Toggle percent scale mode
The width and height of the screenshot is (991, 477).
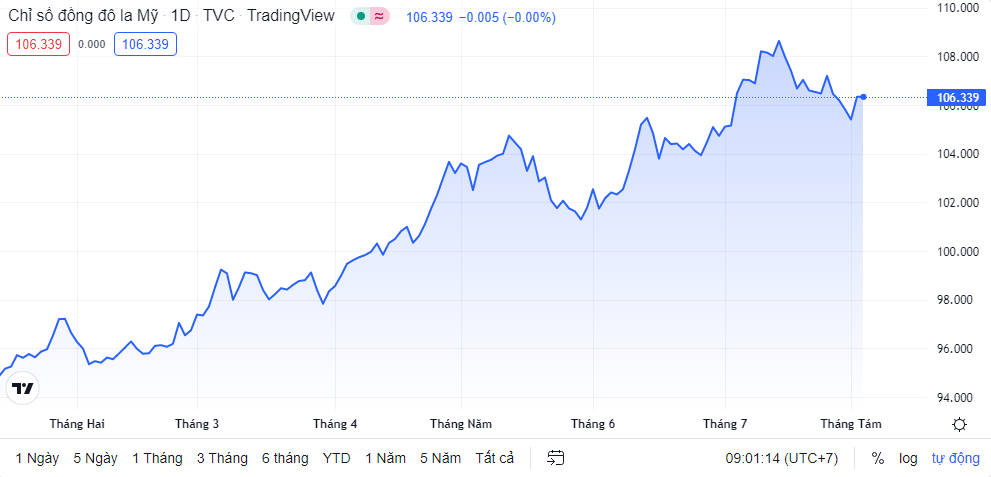click(x=878, y=458)
